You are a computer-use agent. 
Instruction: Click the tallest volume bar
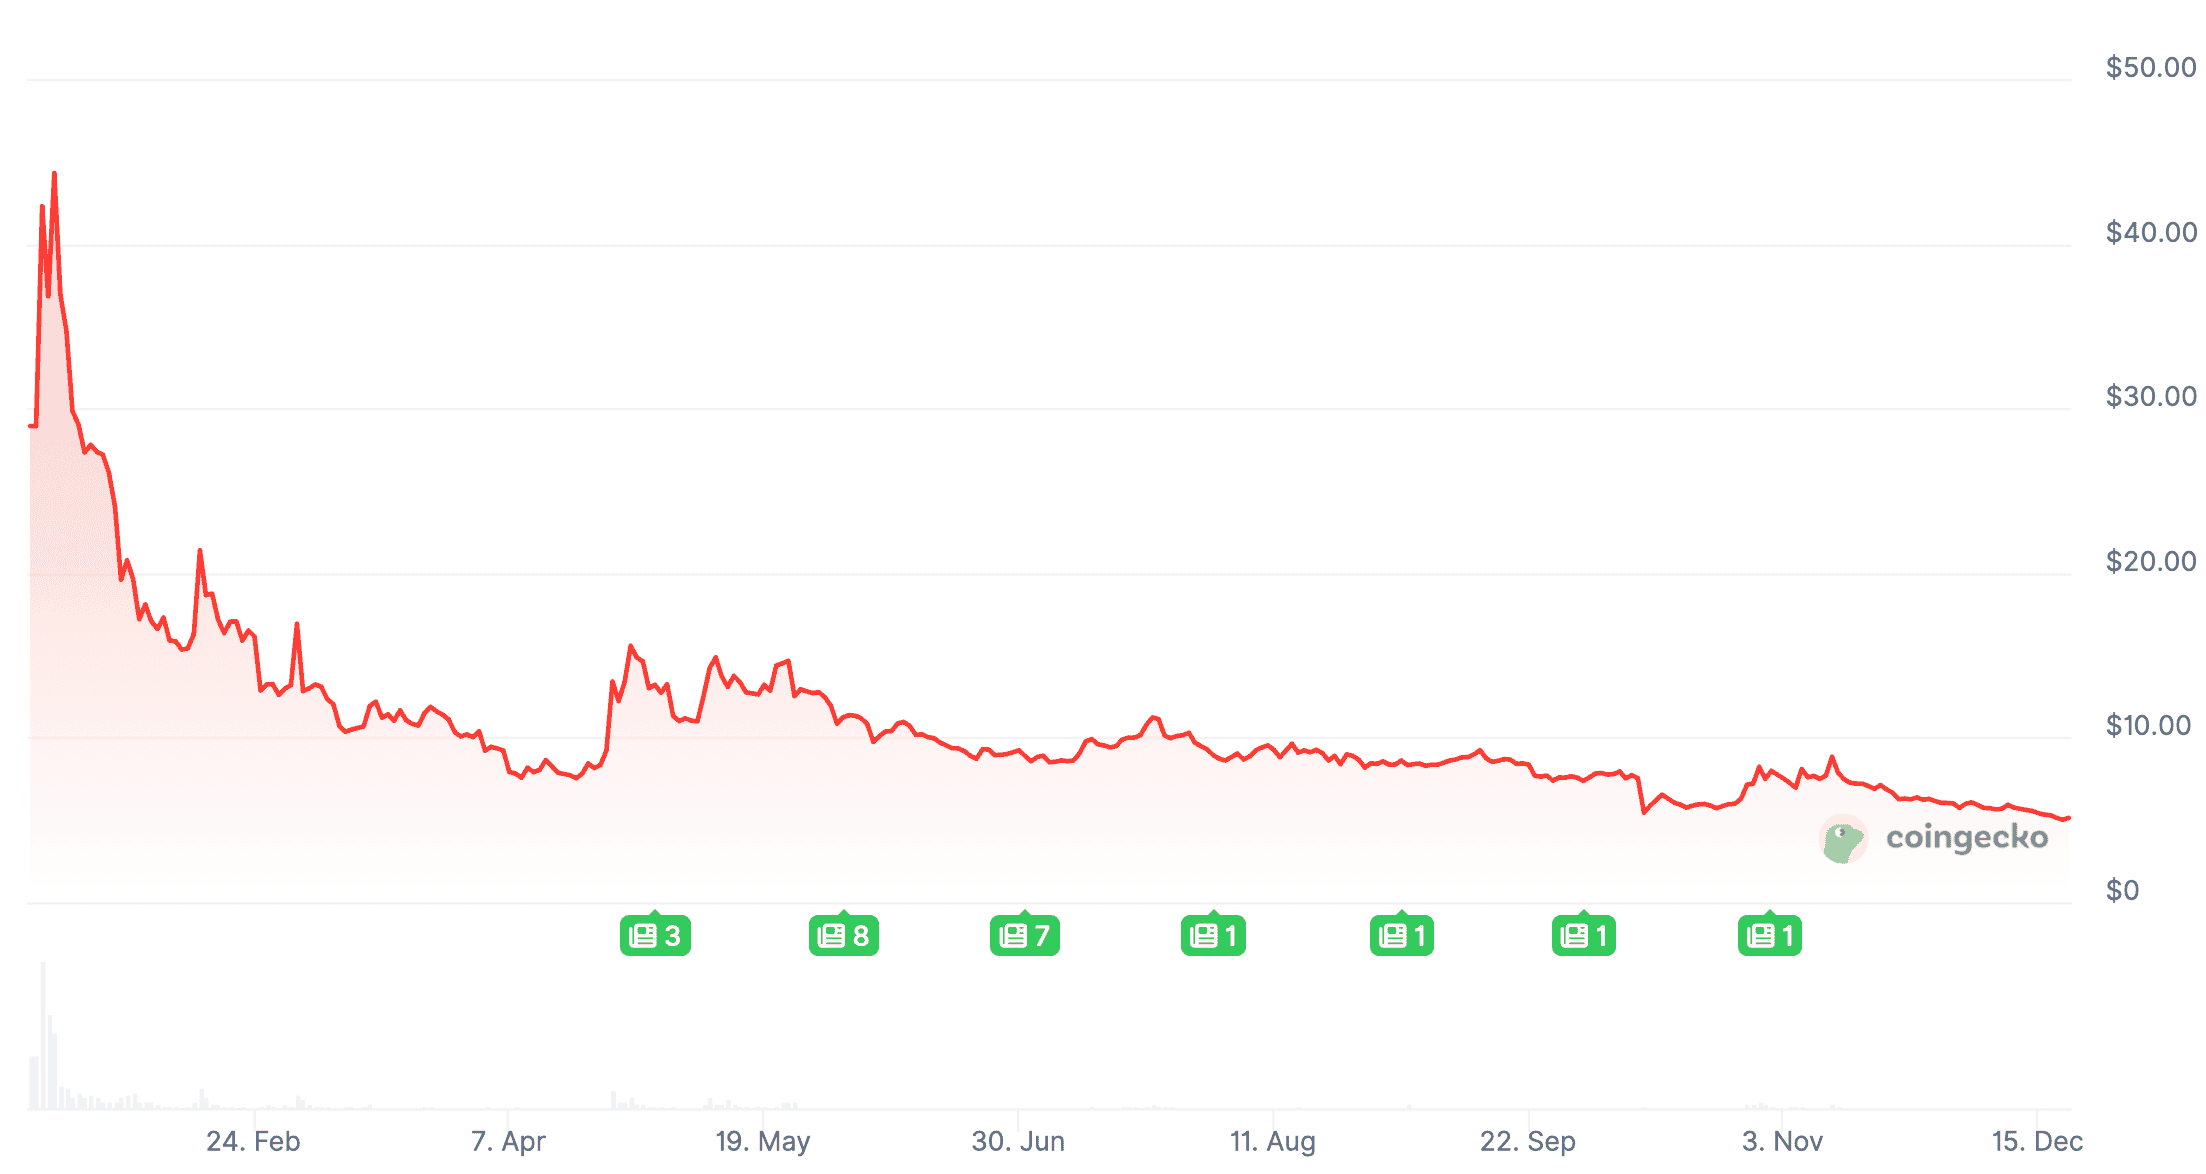(x=43, y=1035)
